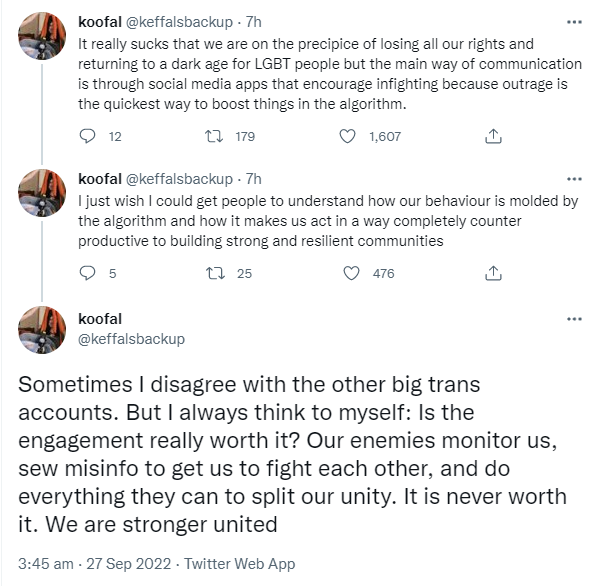Reply to the second tweet with 5 replies
Screen dimensions: 599x586
click(x=87, y=273)
